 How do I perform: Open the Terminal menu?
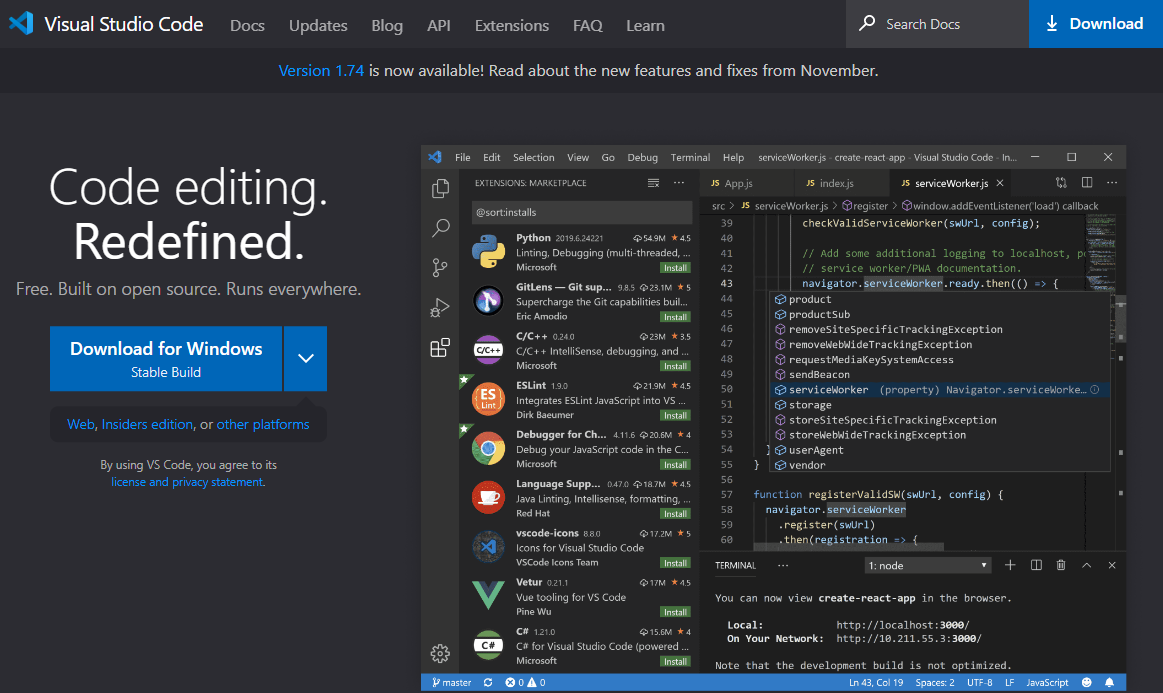coord(689,157)
